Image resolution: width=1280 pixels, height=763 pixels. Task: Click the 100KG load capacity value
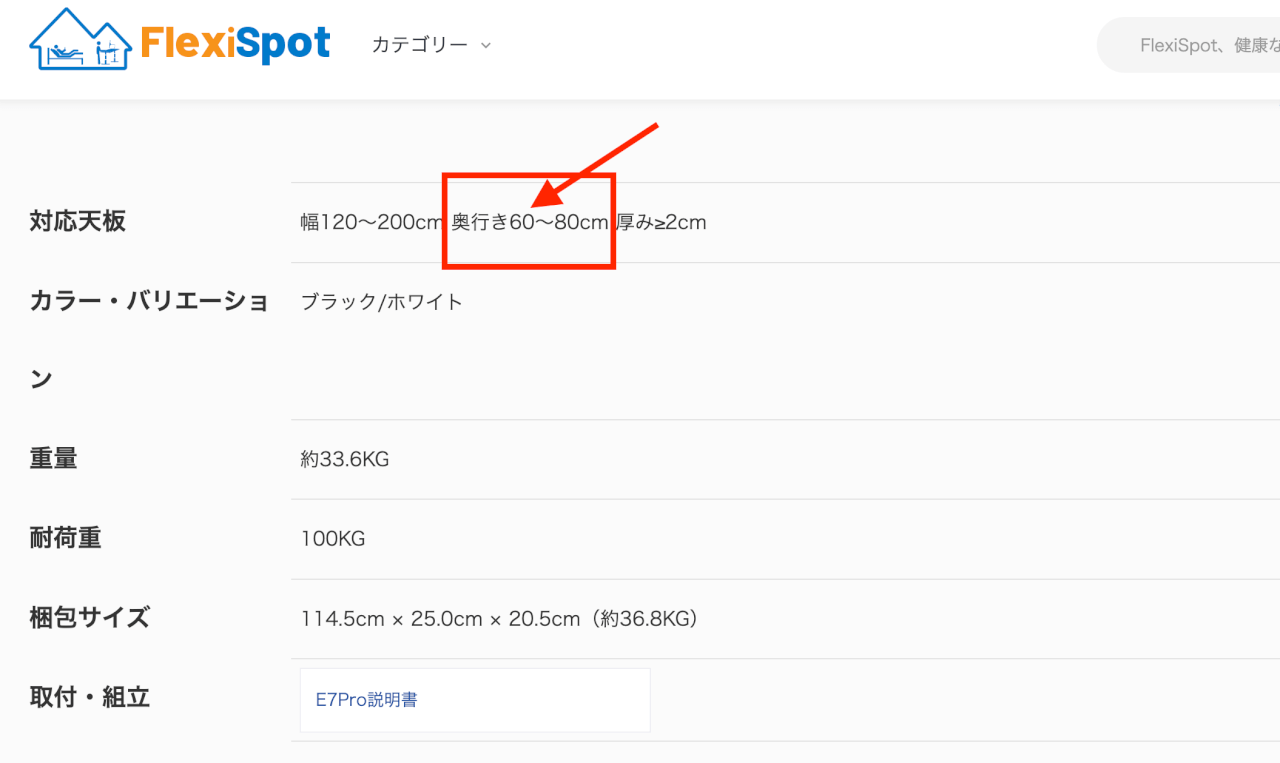pos(333,539)
